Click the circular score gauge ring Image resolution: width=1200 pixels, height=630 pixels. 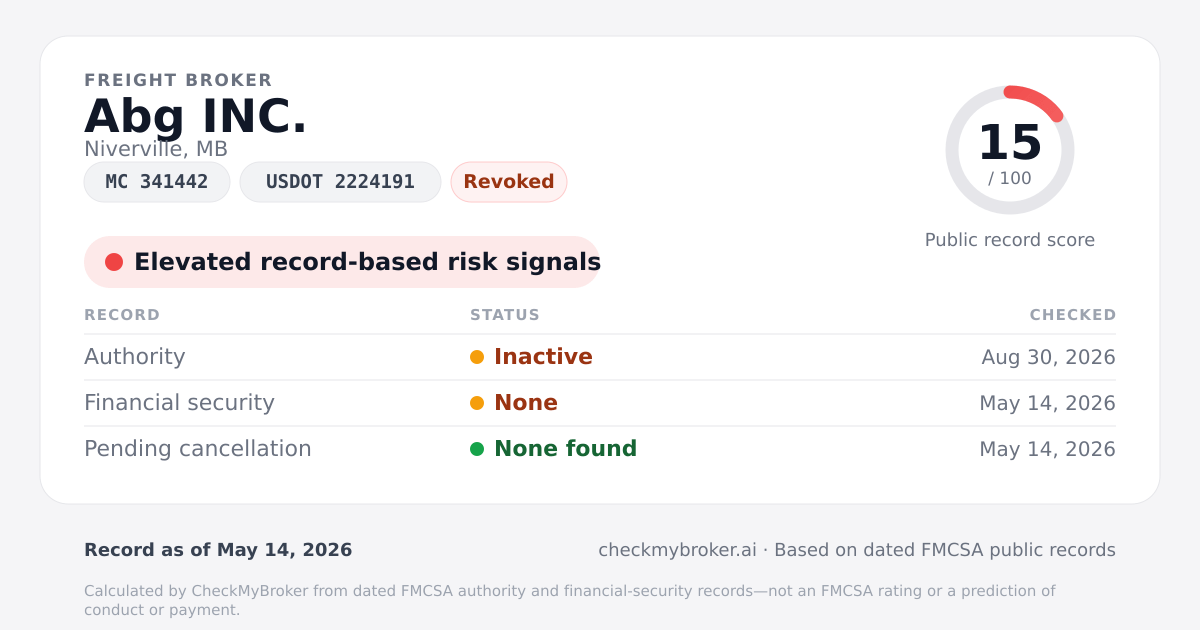pyautogui.click(x=1010, y=150)
